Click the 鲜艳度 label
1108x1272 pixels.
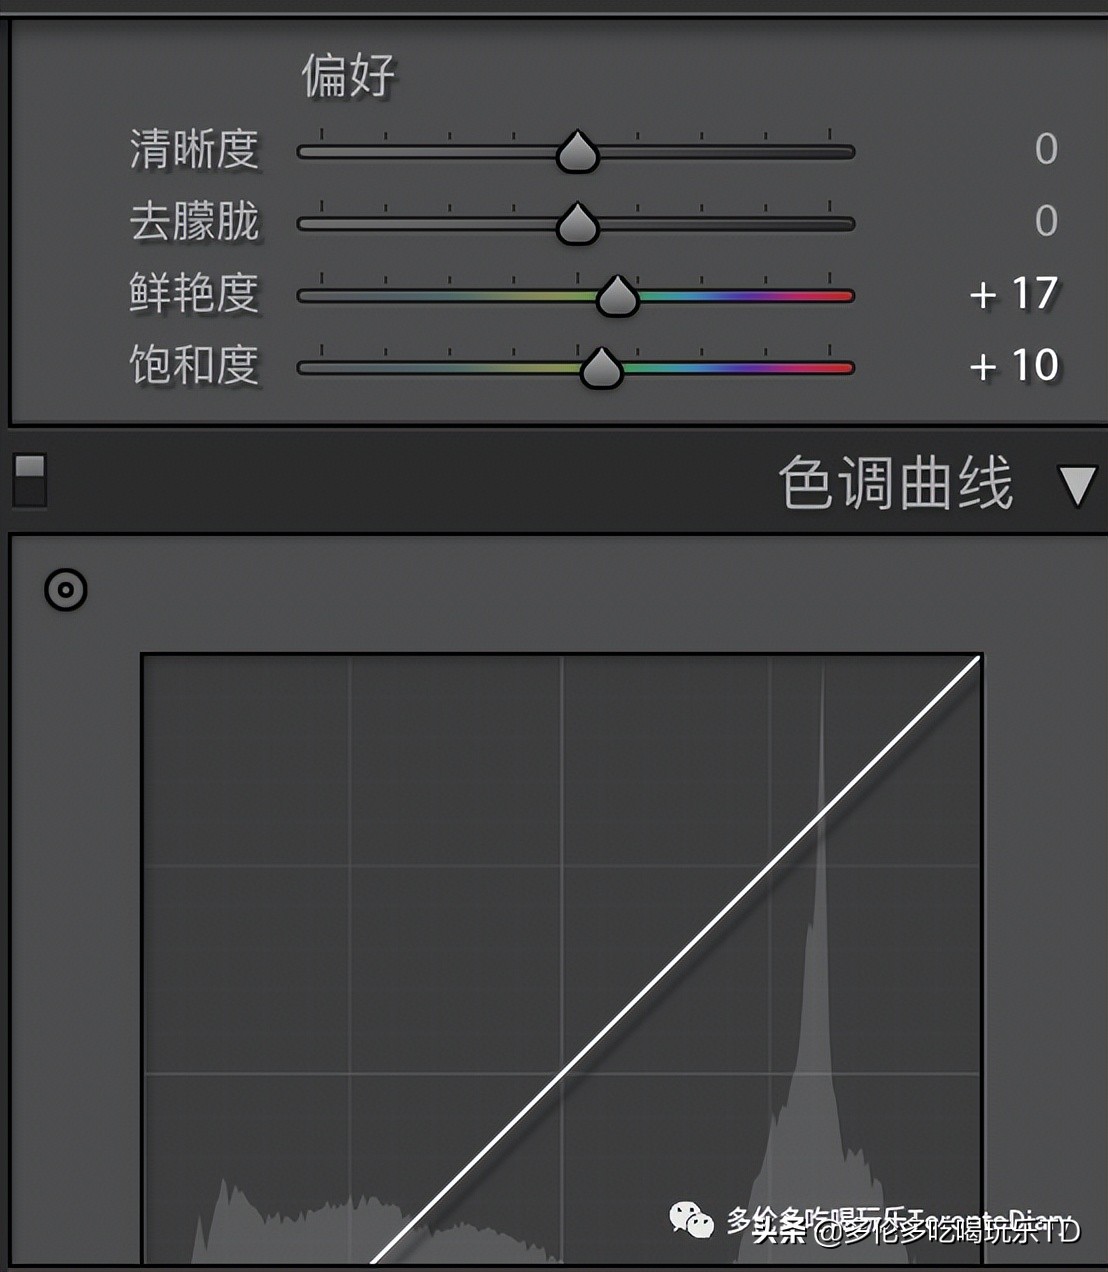pos(194,294)
